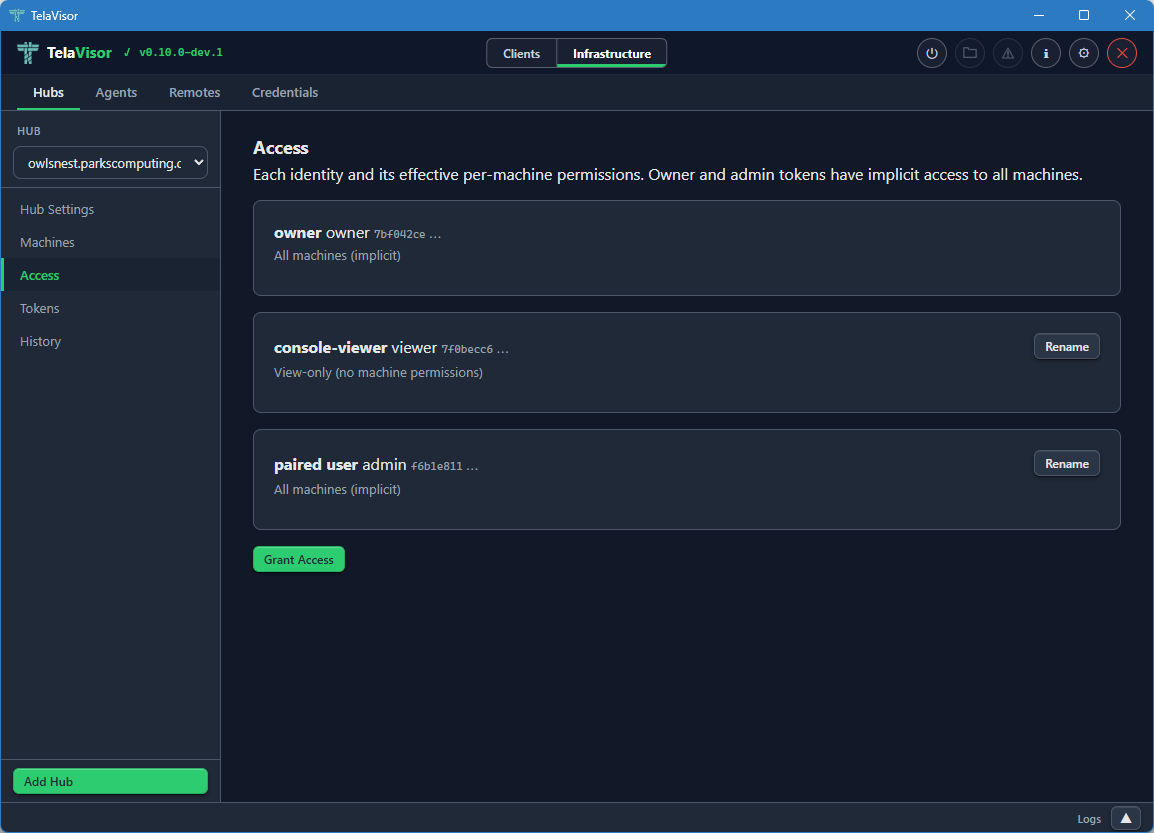The width and height of the screenshot is (1154, 833).
Task: Open Hub Settings in the sidebar
Action: (57, 210)
